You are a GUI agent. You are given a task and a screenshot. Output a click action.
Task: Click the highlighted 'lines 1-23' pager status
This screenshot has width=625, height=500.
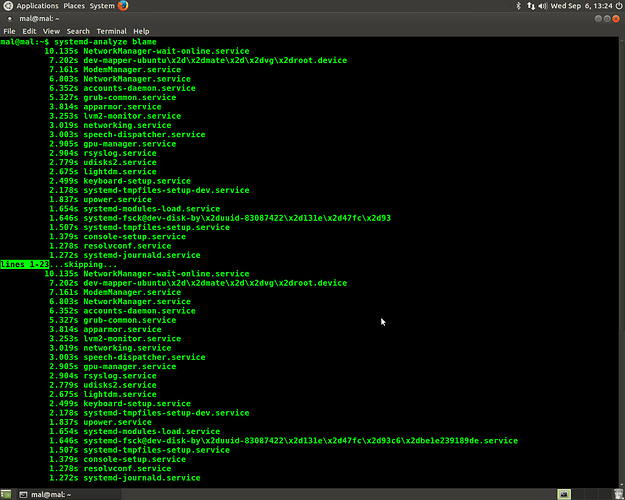click(25, 264)
